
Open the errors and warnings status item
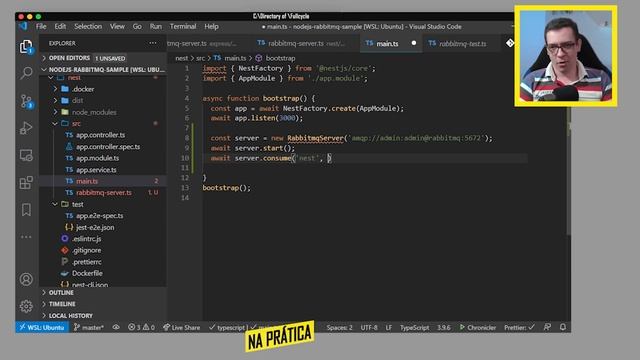pyautogui.click(x=141, y=327)
